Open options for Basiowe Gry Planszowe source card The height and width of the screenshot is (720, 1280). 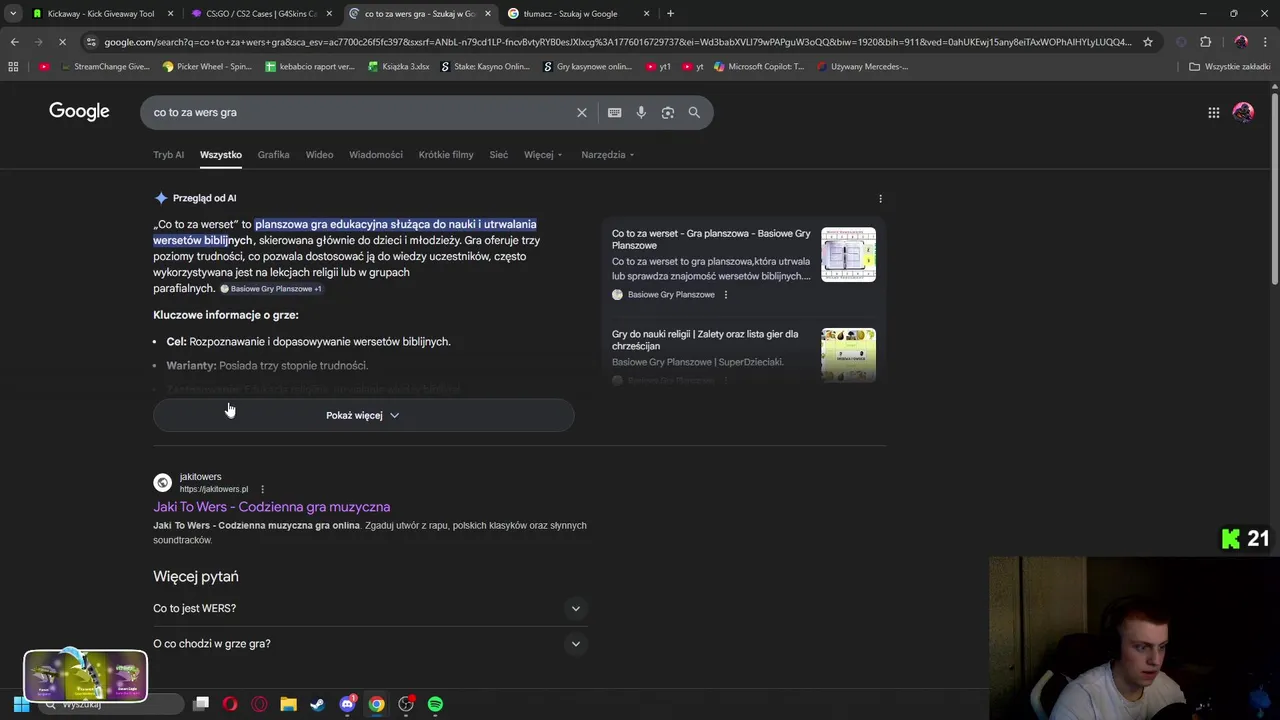pos(726,295)
